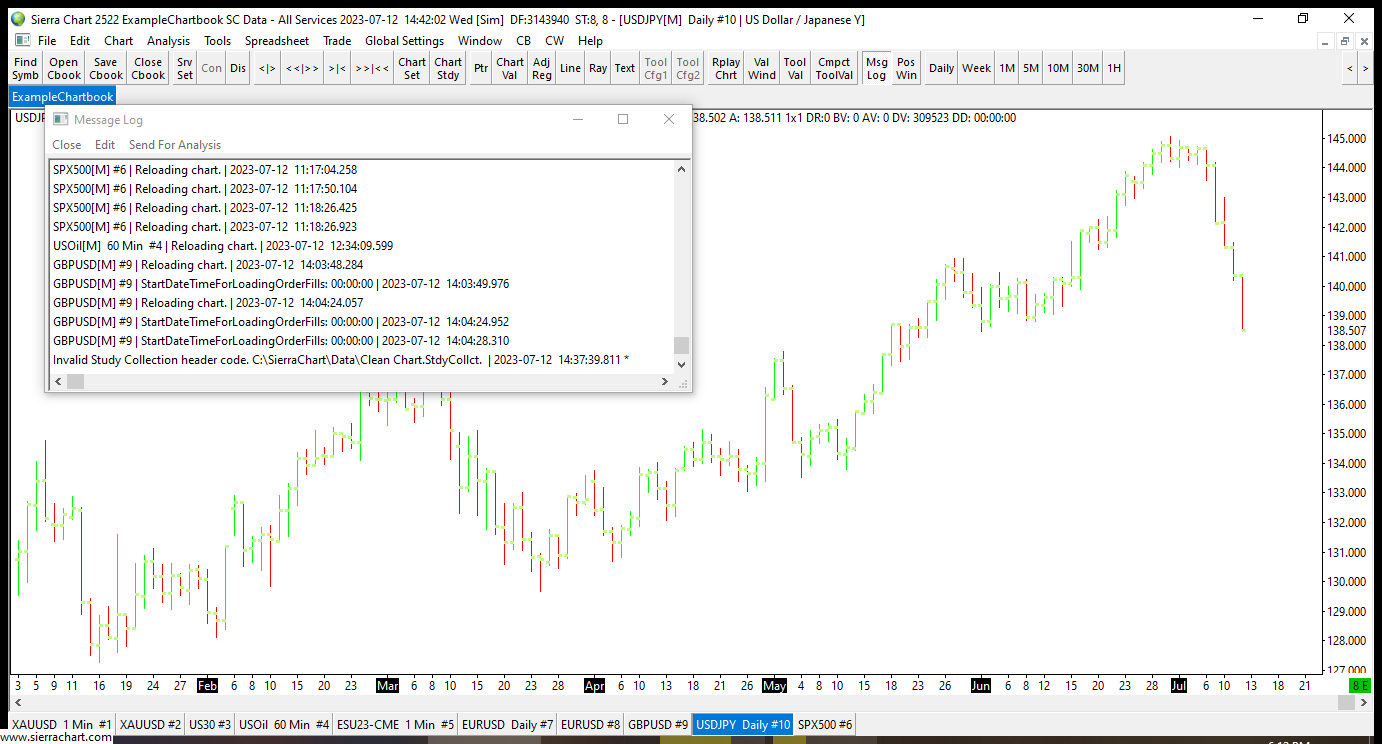The width and height of the screenshot is (1382, 744).
Task: Close the chartbook via Close Cbook
Action: click(148, 68)
